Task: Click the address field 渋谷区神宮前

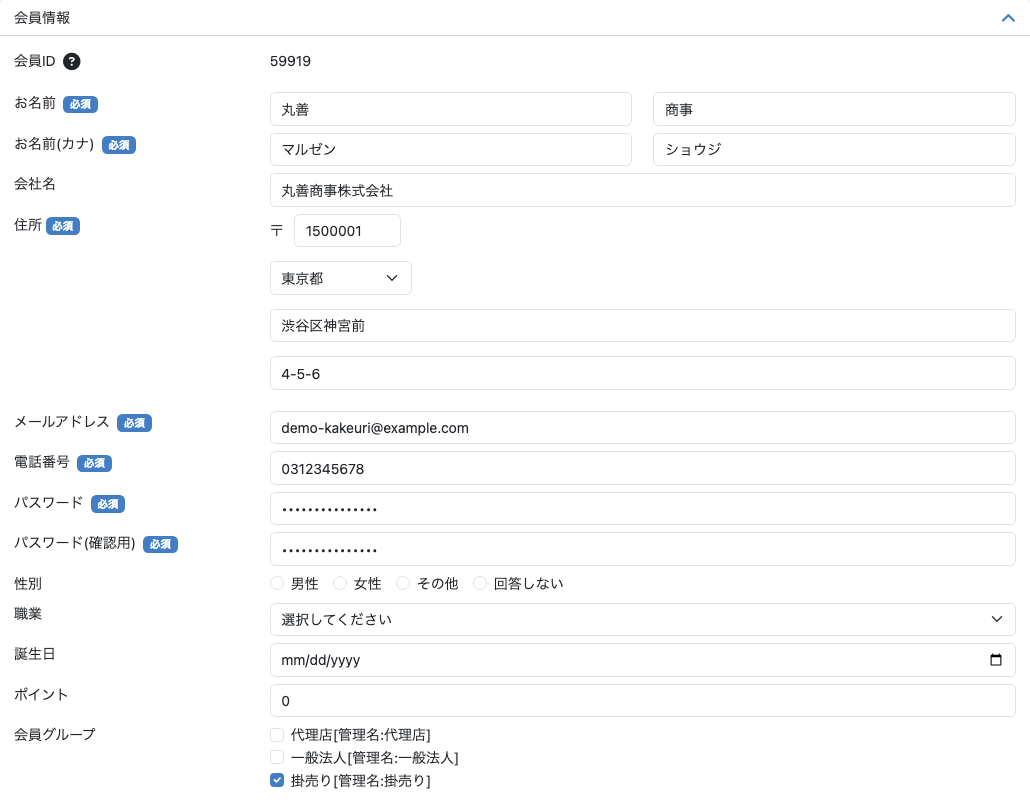Action: click(x=642, y=326)
